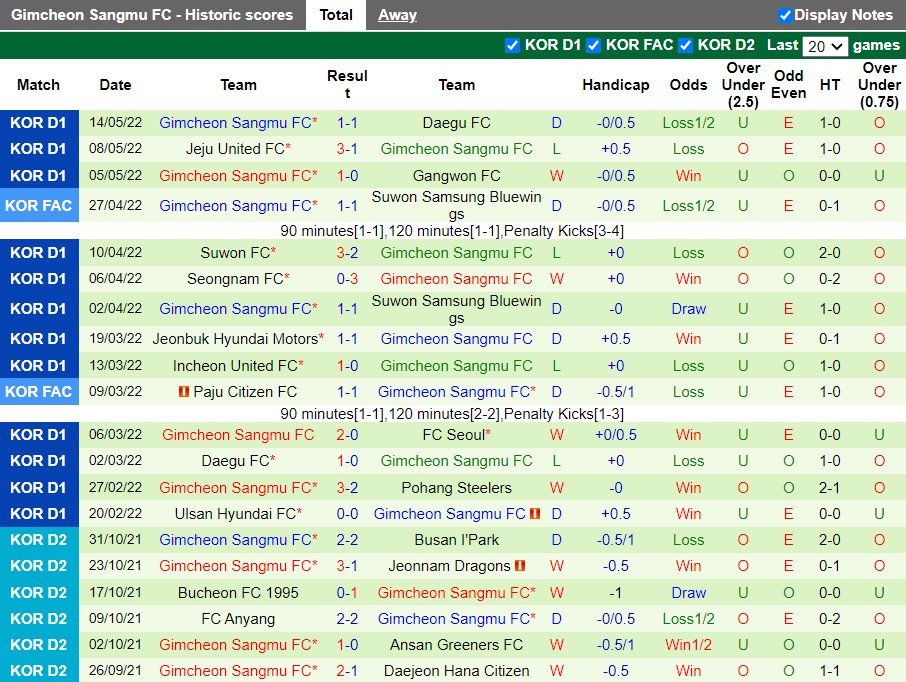The width and height of the screenshot is (906, 682).
Task: Click the Over Under (2.5) column header
Action: tap(743, 85)
